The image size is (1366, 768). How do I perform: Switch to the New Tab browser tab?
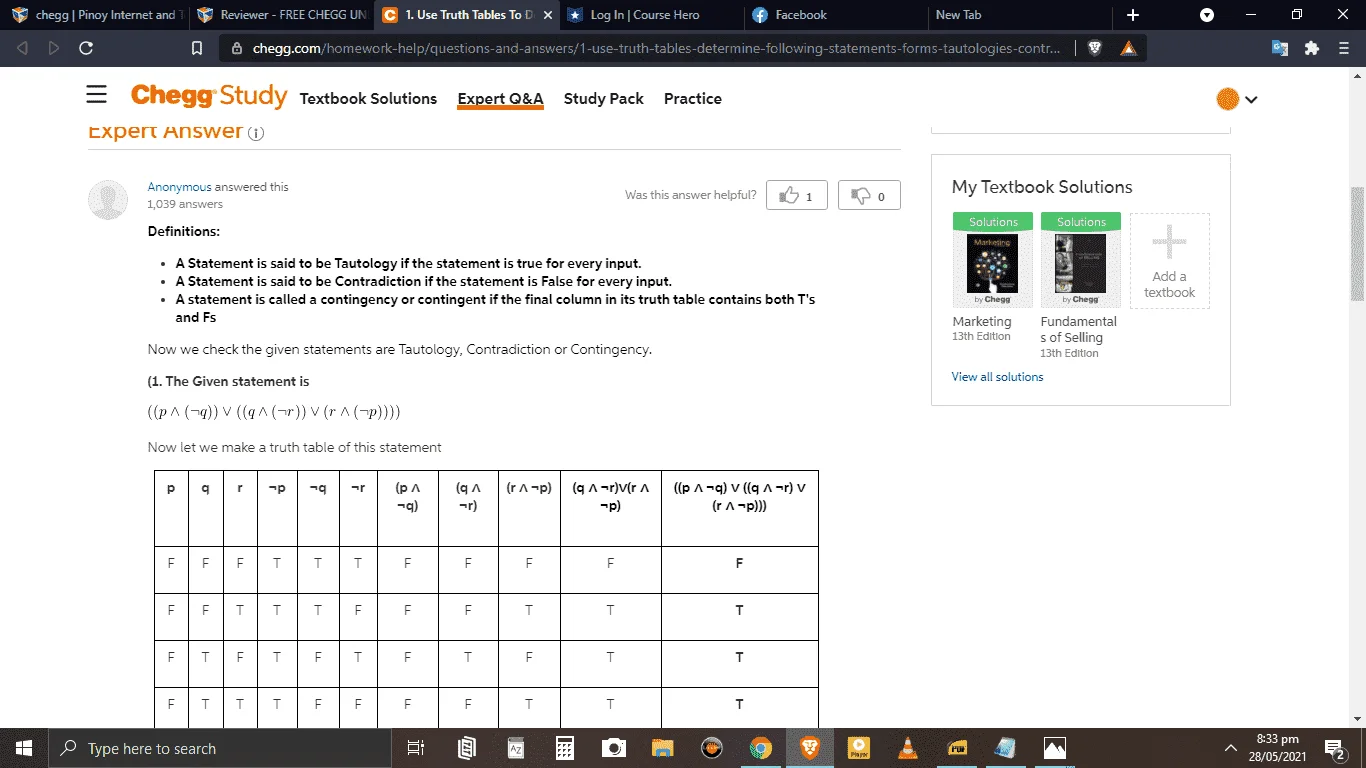1020,15
